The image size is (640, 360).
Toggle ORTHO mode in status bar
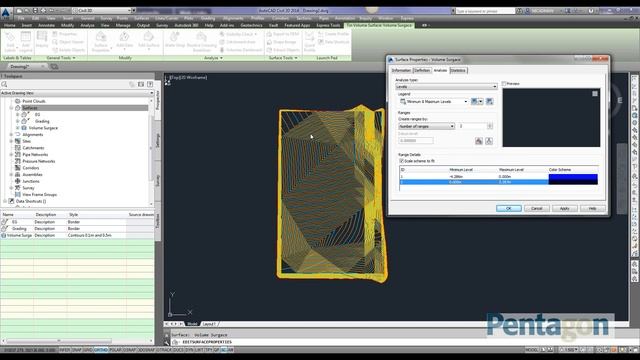pyautogui.click(x=101, y=350)
